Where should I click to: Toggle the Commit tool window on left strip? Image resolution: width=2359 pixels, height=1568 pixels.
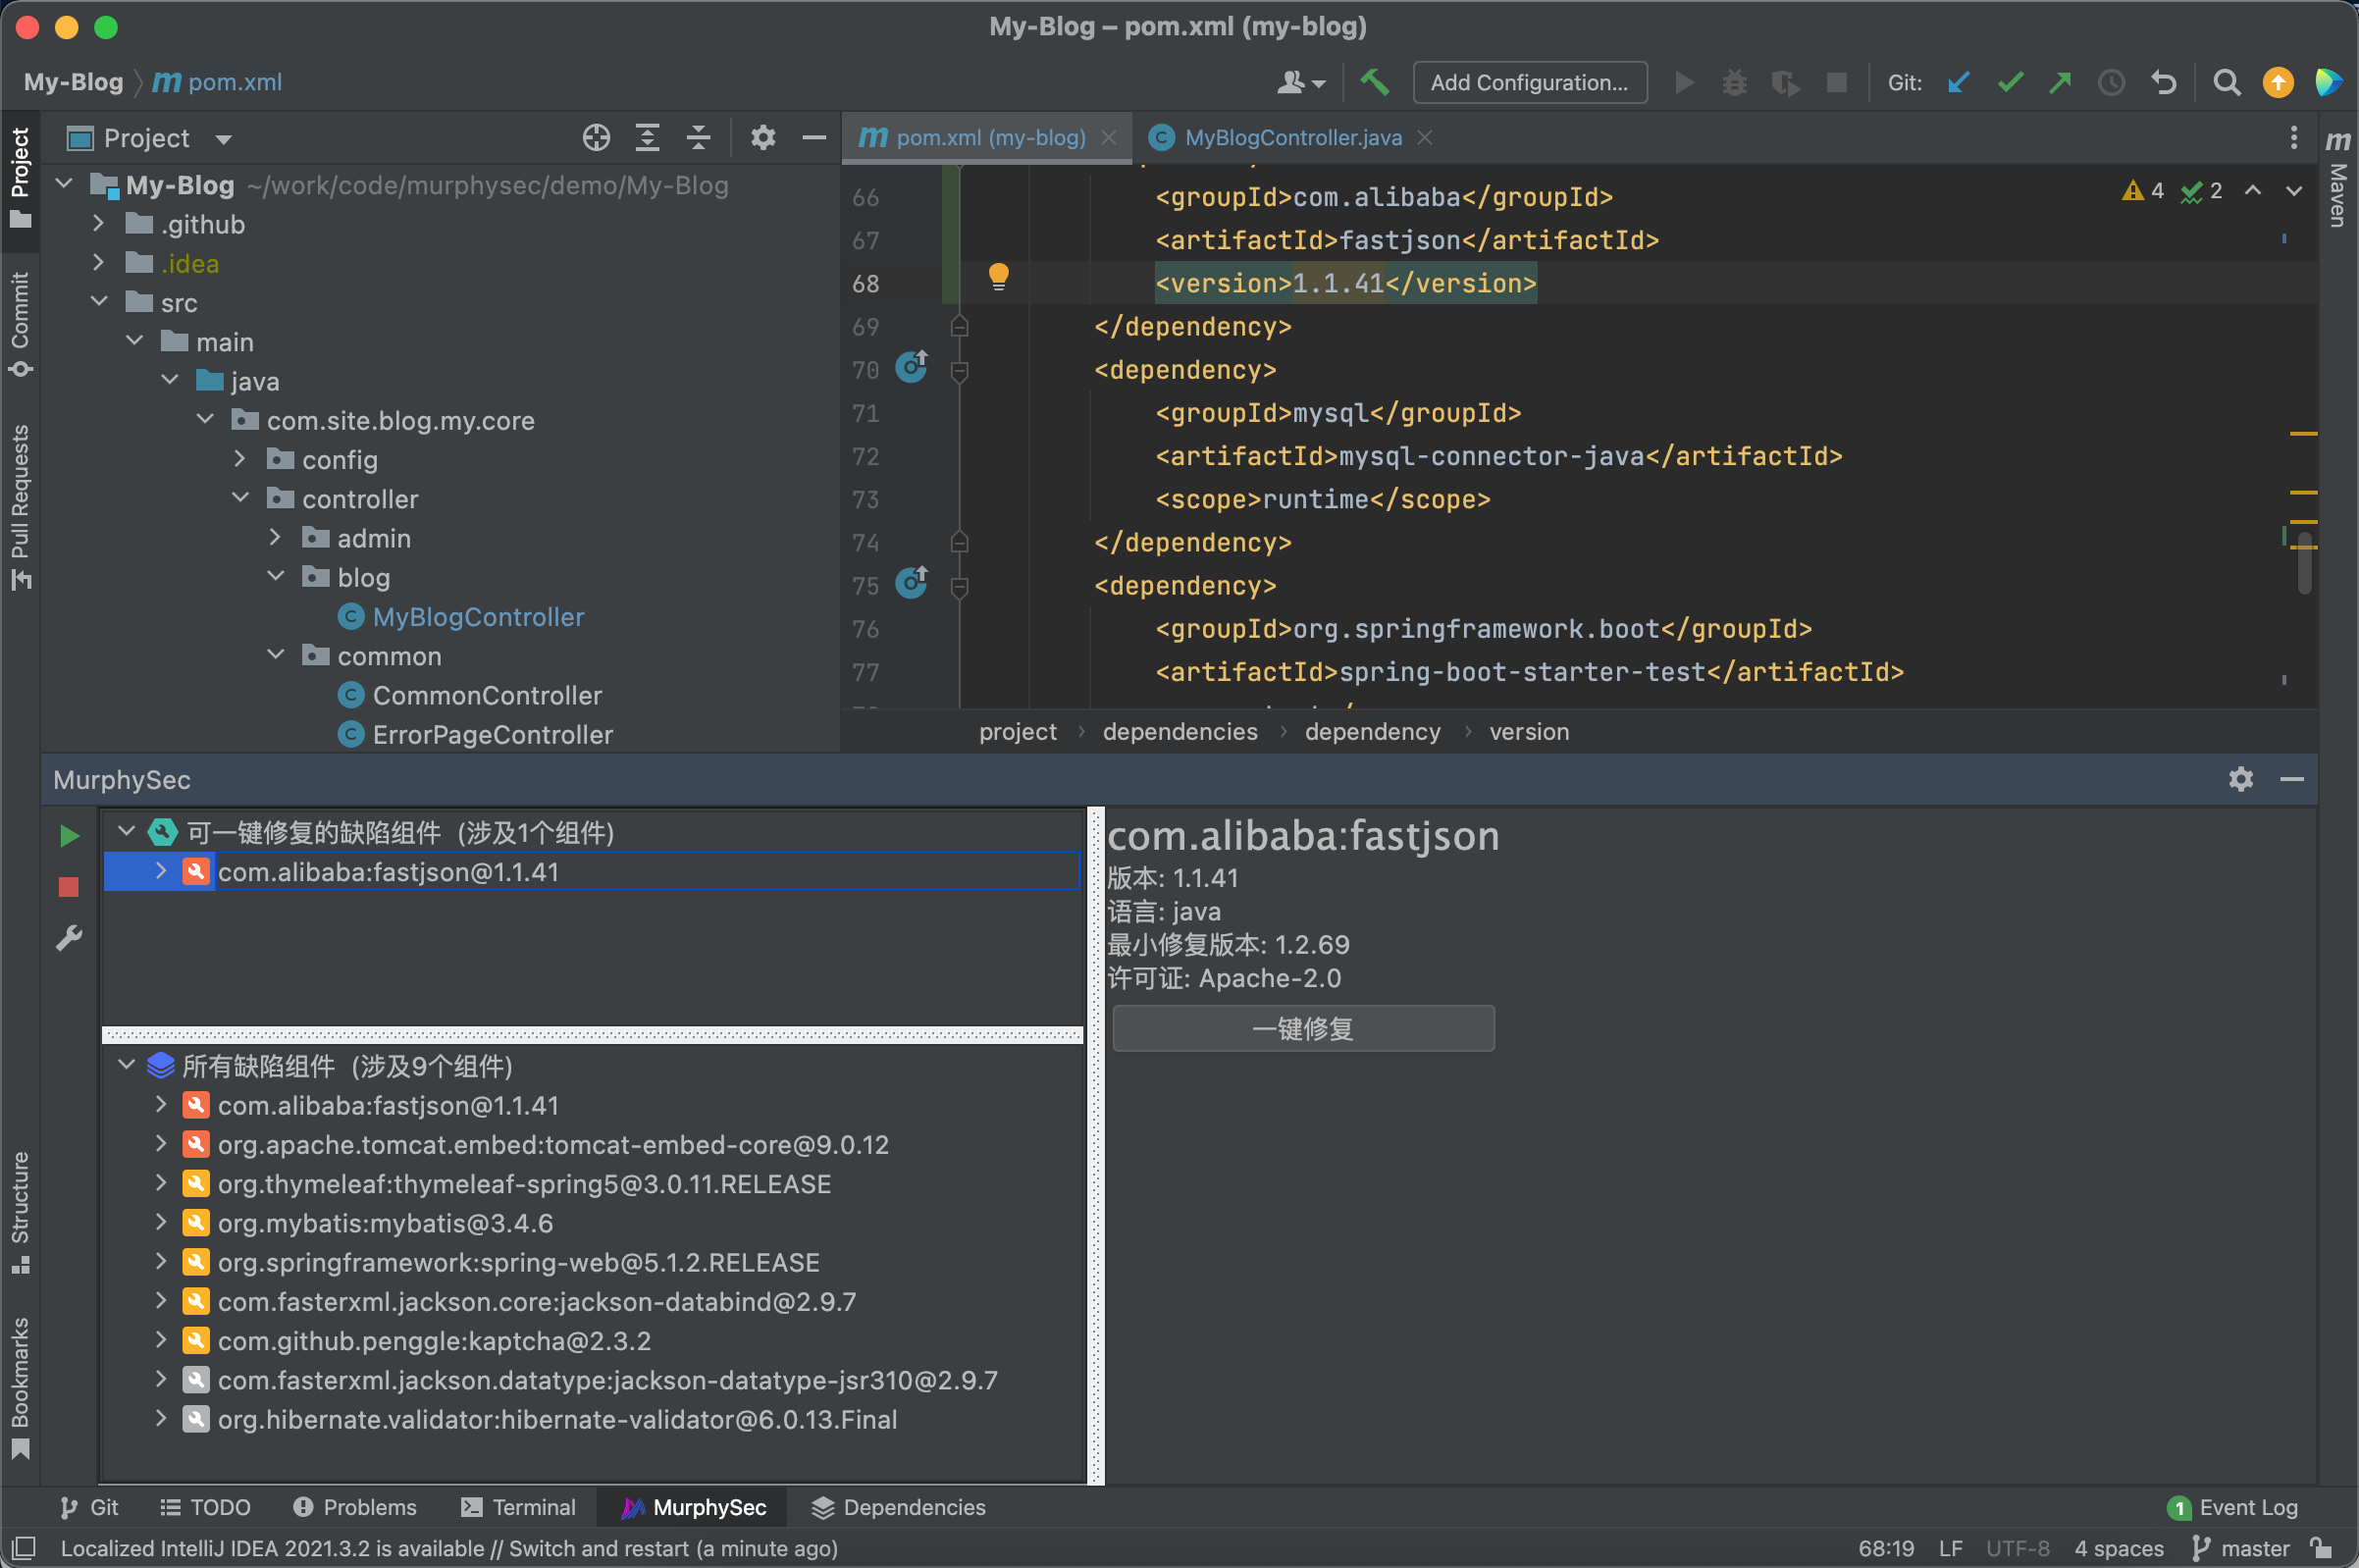[20, 322]
